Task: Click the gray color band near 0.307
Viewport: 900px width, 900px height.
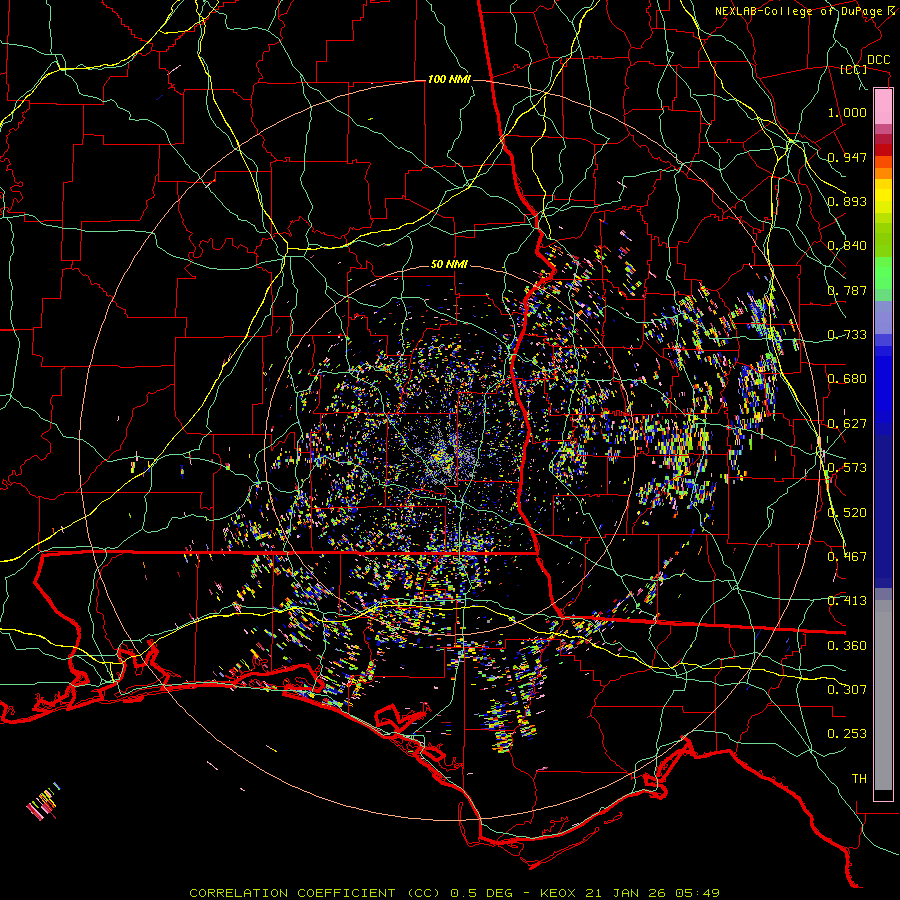Action: (x=883, y=695)
